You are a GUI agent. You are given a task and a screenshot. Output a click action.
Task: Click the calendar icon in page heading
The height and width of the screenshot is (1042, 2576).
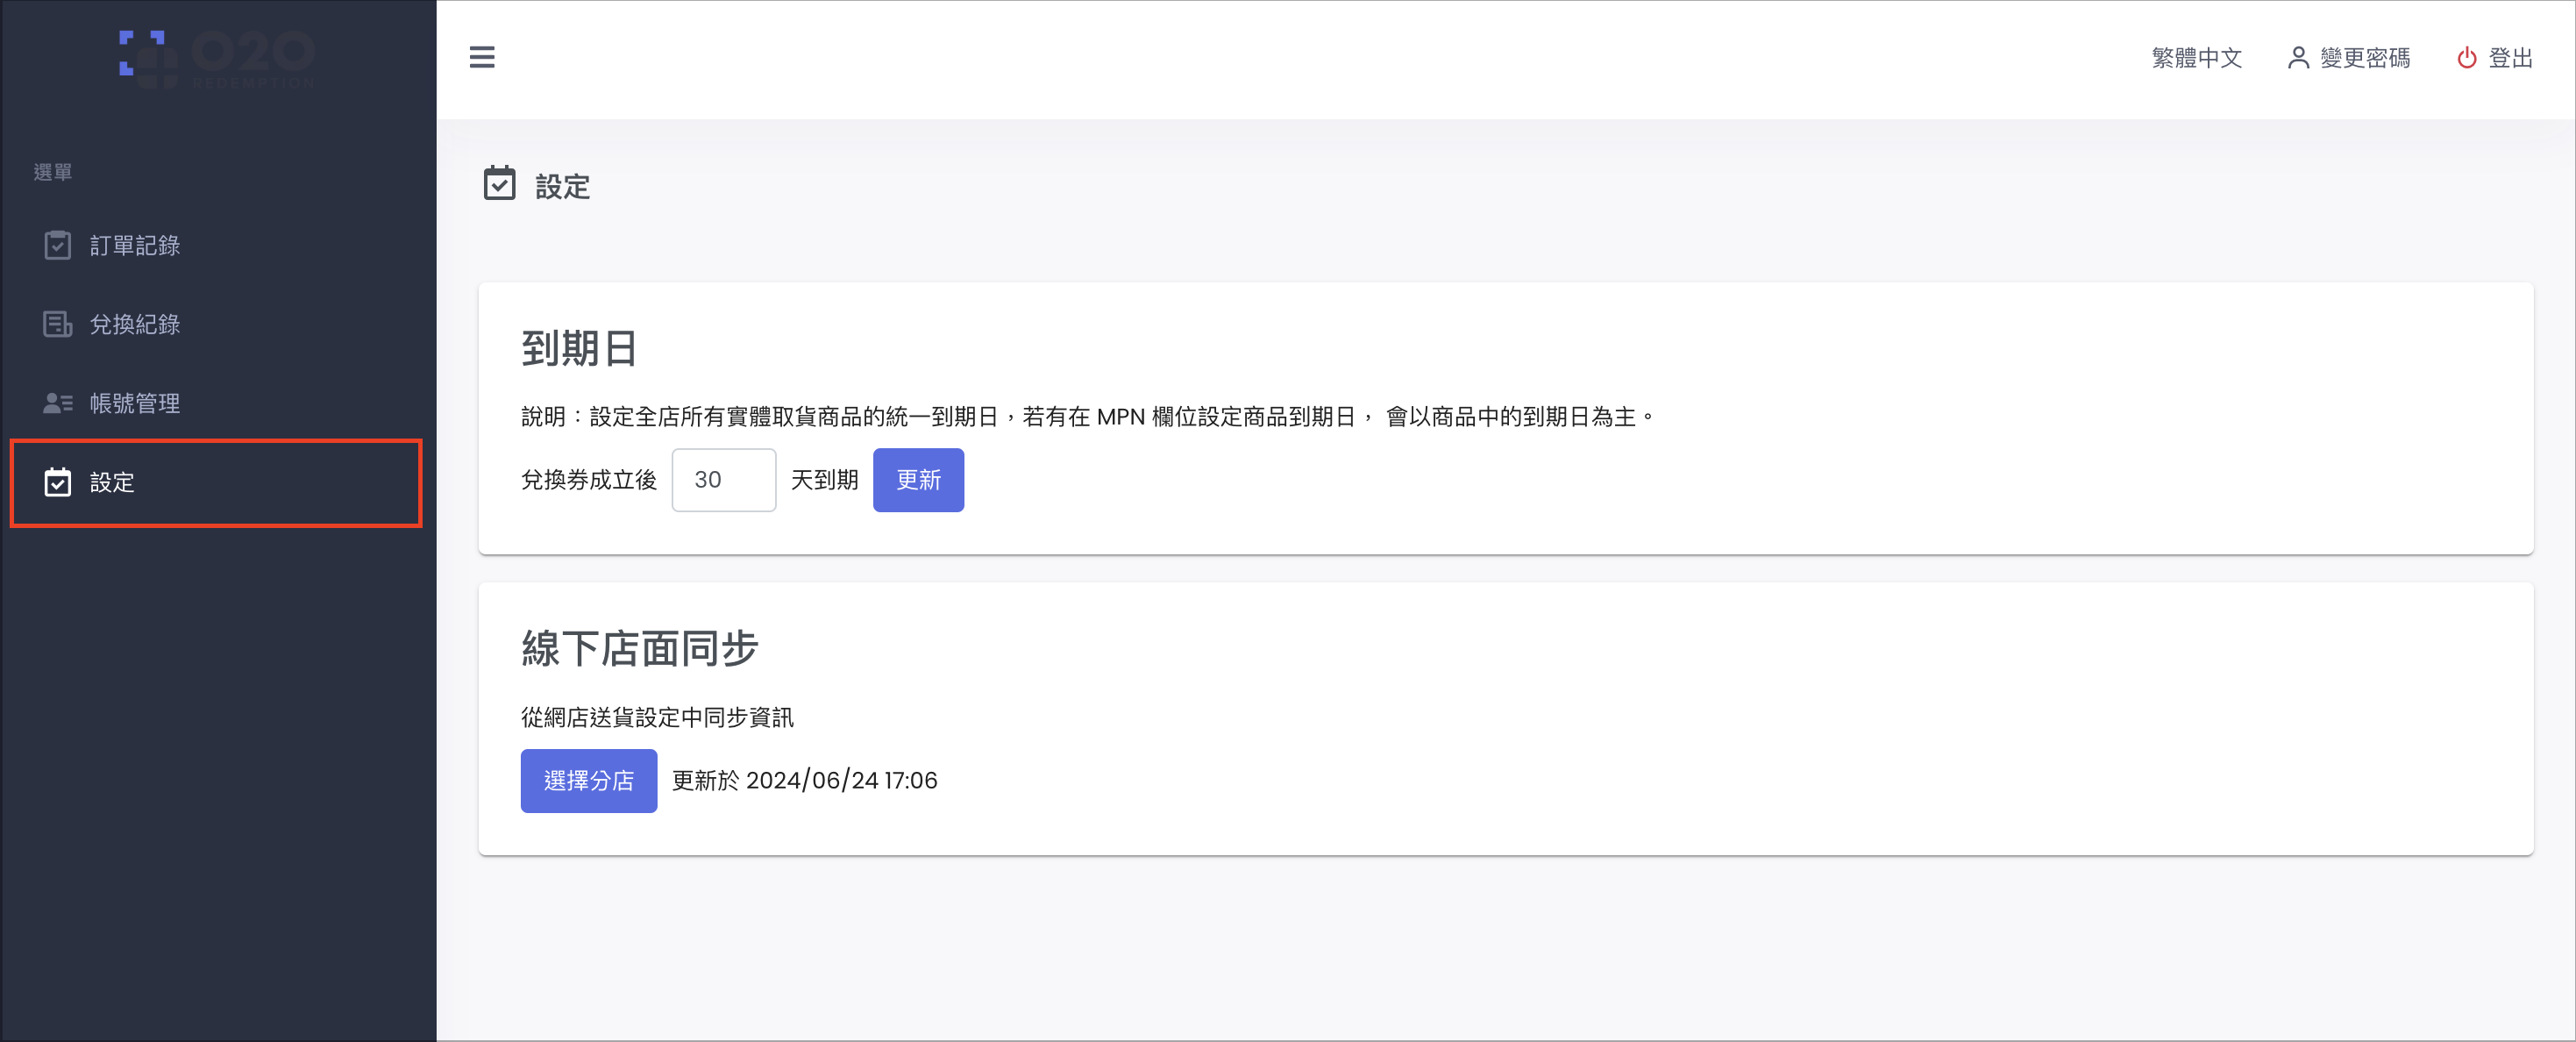tap(499, 184)
